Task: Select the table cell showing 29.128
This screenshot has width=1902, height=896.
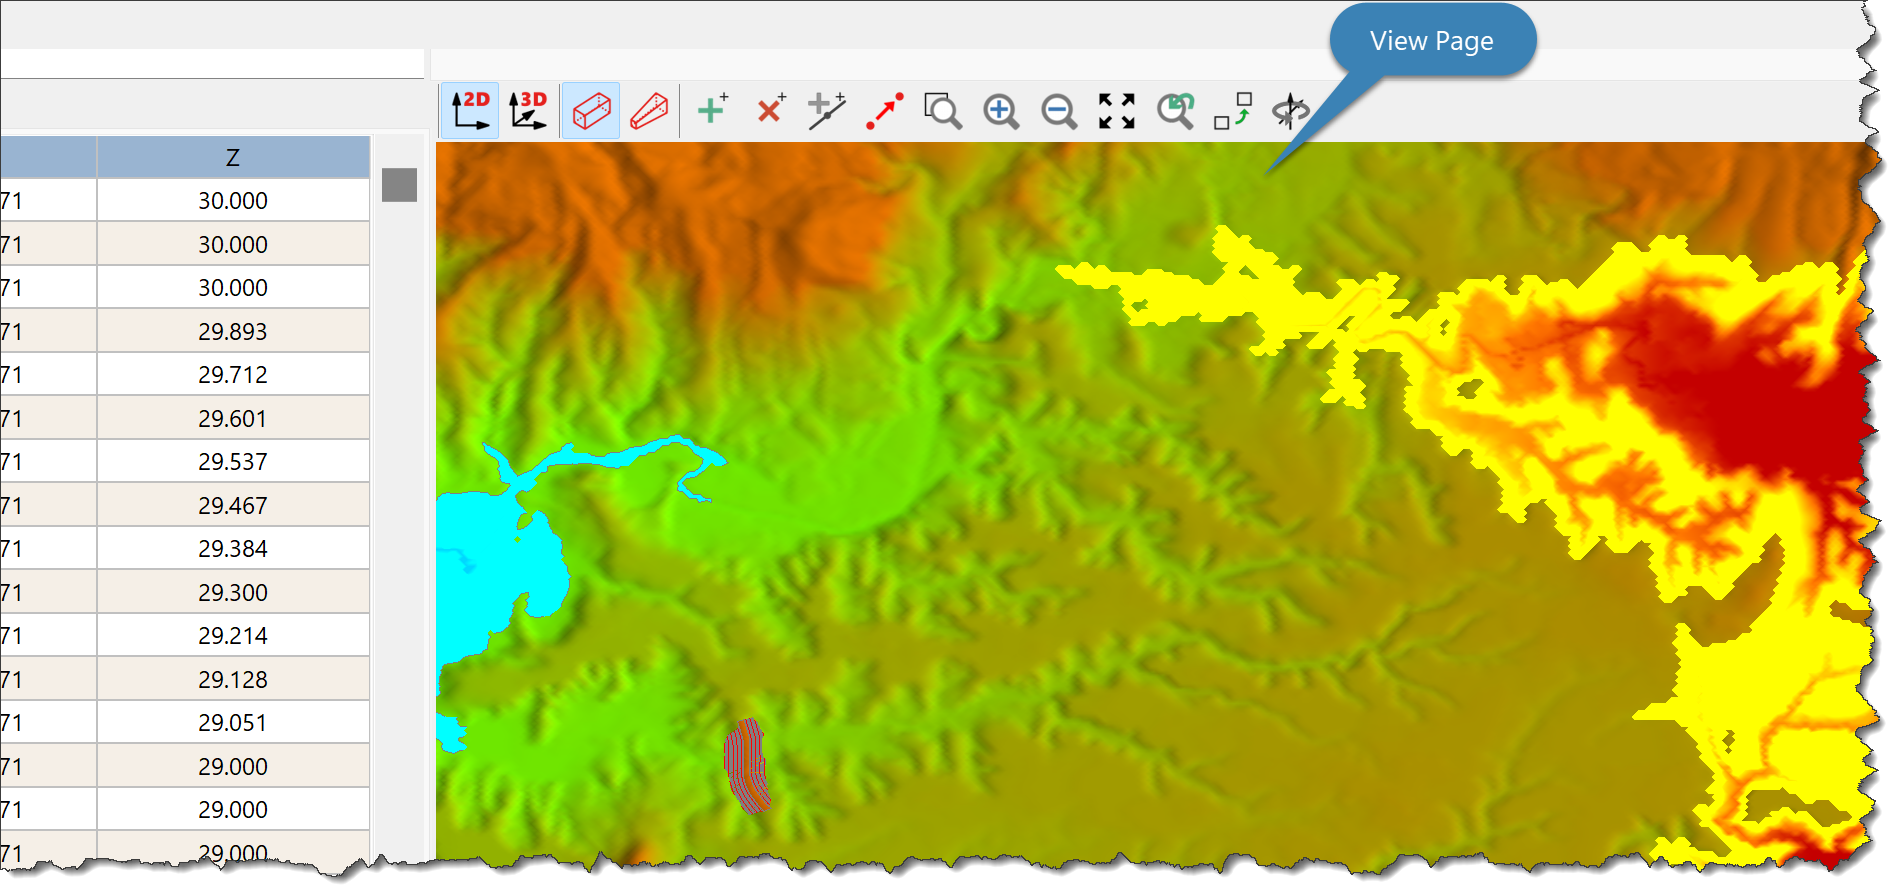Action: (233, 679)
